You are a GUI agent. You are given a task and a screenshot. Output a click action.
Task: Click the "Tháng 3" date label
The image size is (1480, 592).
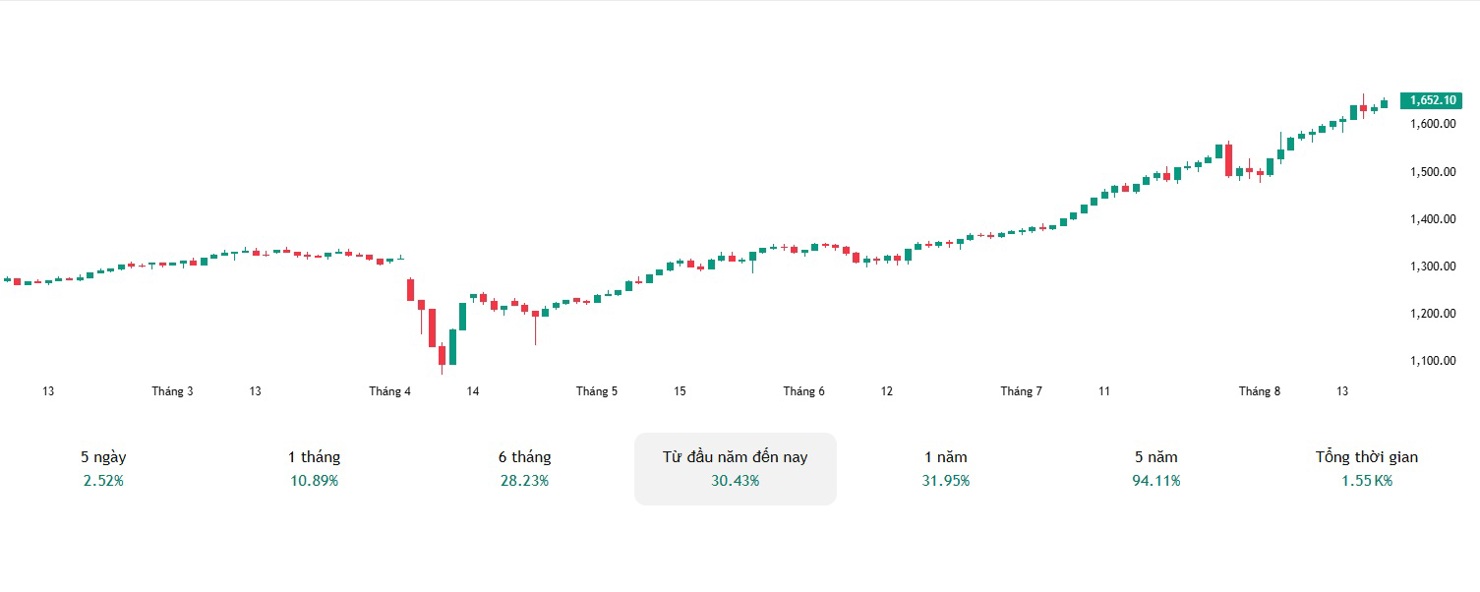click(173, 391)
